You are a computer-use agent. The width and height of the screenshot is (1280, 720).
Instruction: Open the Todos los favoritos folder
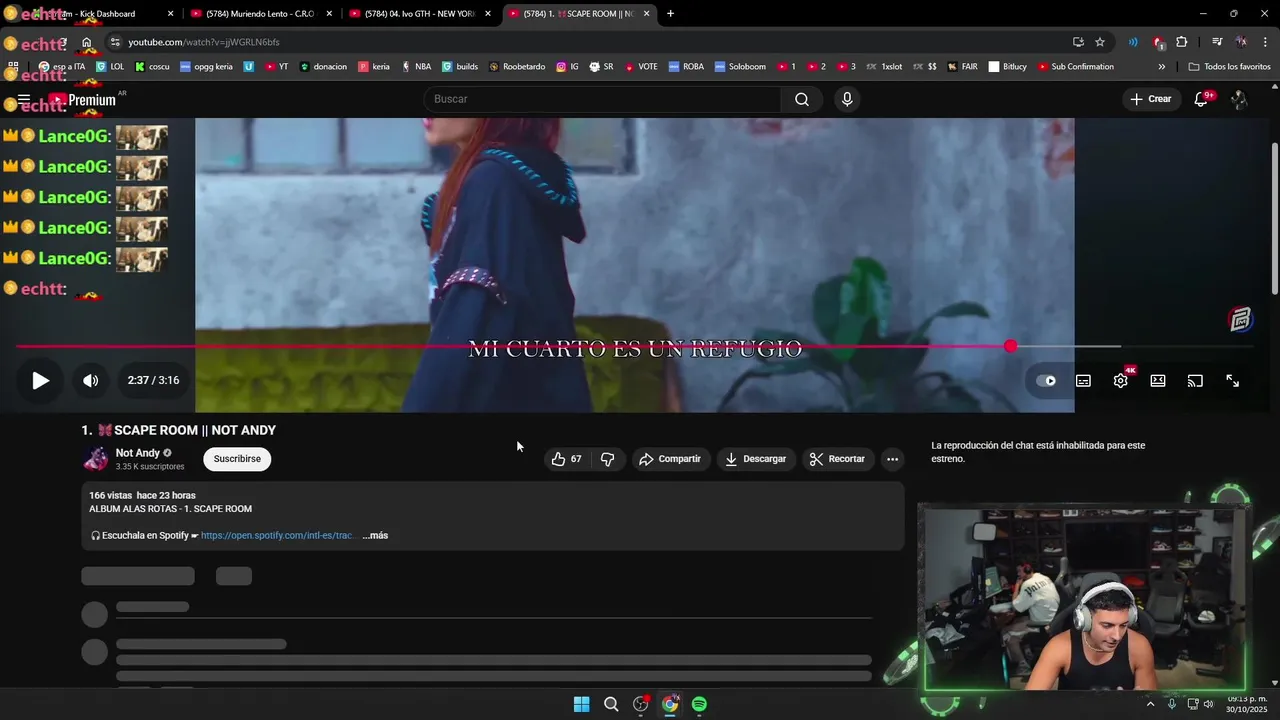[1229, 67]
